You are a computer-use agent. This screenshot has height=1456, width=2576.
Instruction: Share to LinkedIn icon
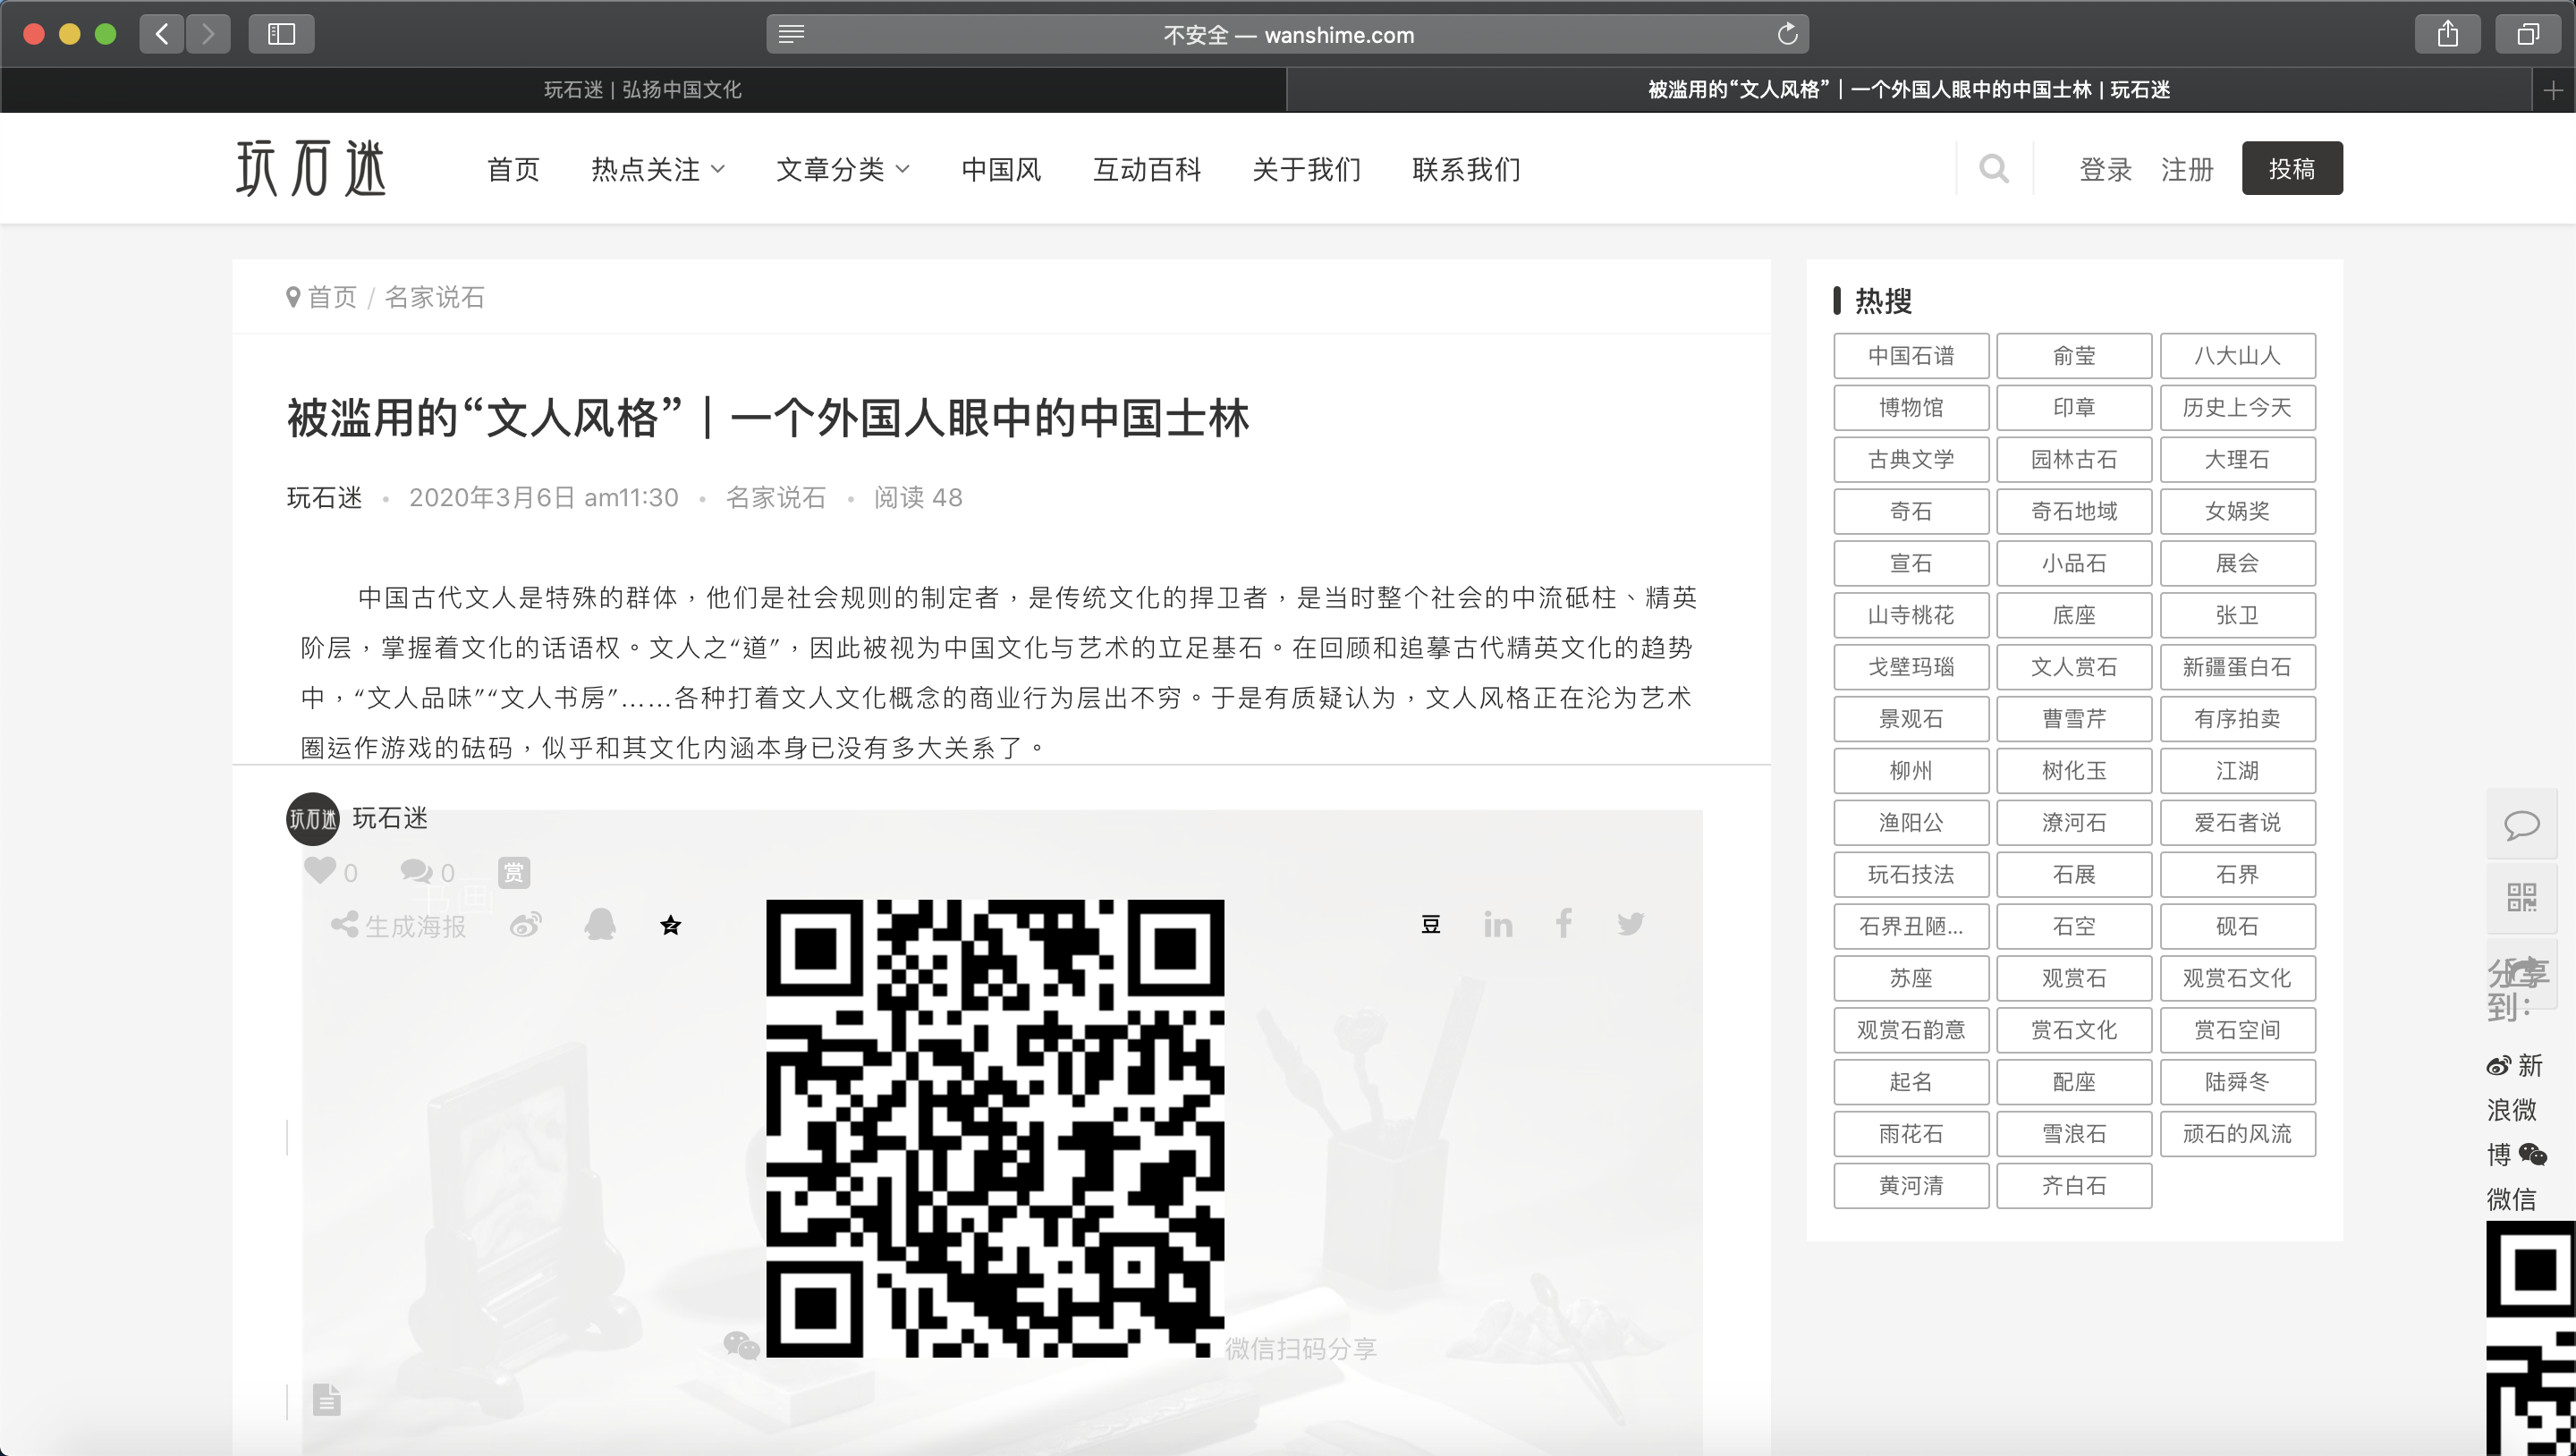point(1498,924)
